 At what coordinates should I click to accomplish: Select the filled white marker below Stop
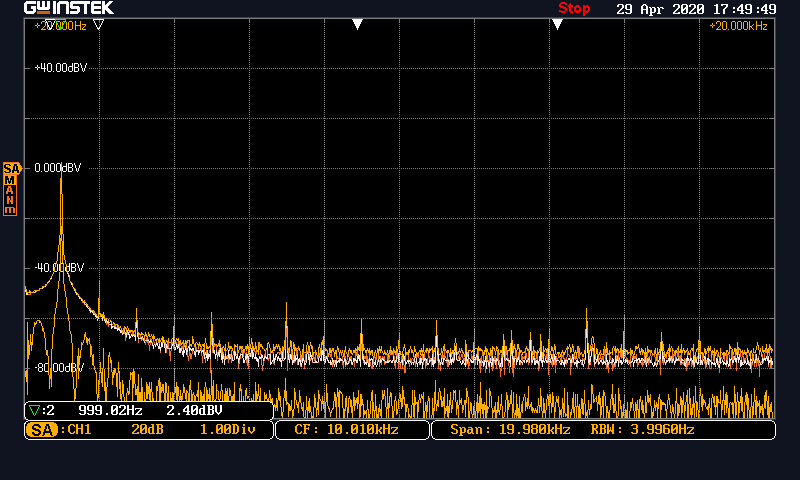(x=557, y=24)
